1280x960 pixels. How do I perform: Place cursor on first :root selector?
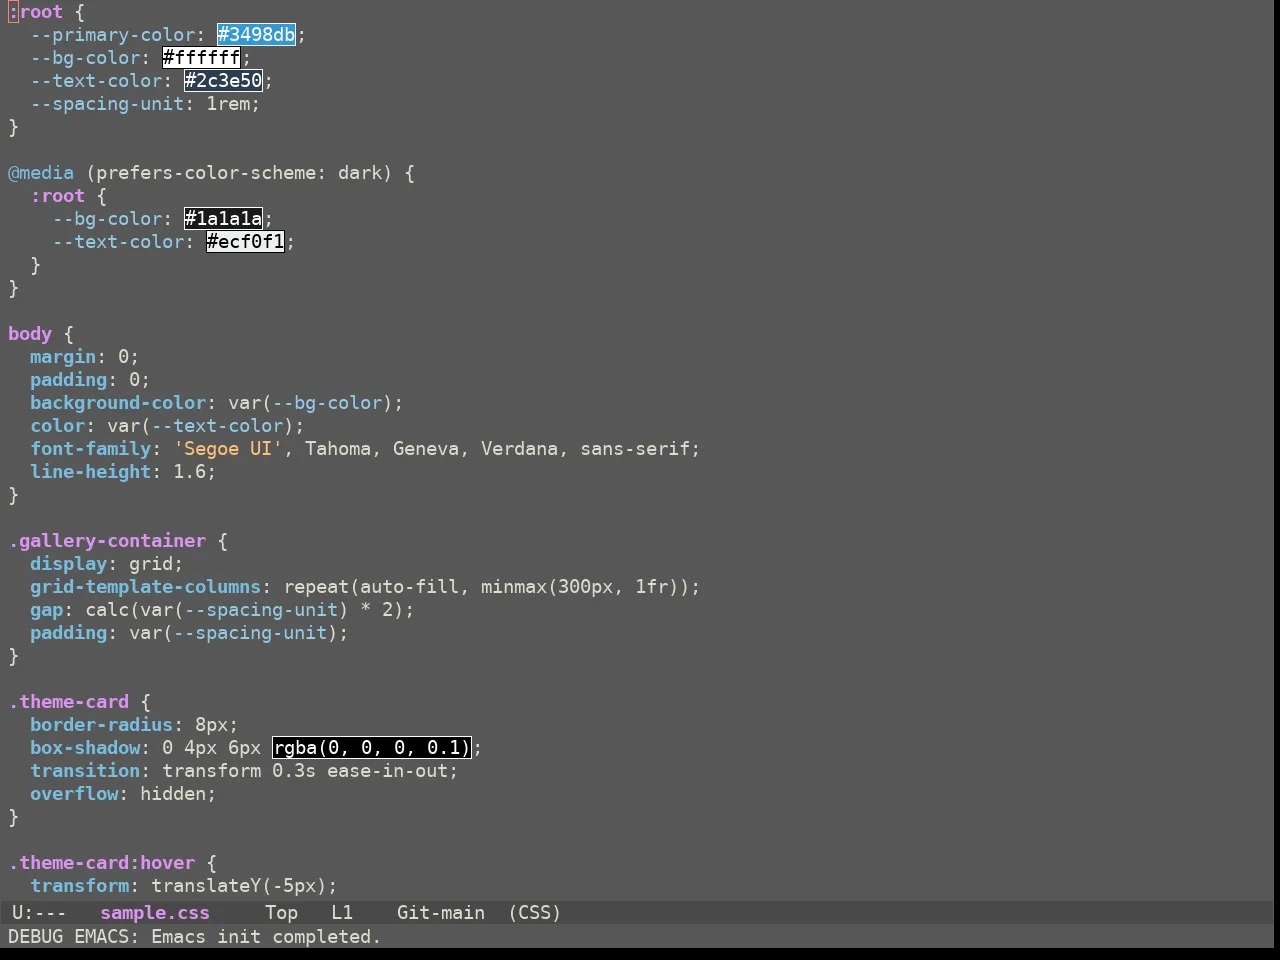pyautogui.click(x=35, y=12)
